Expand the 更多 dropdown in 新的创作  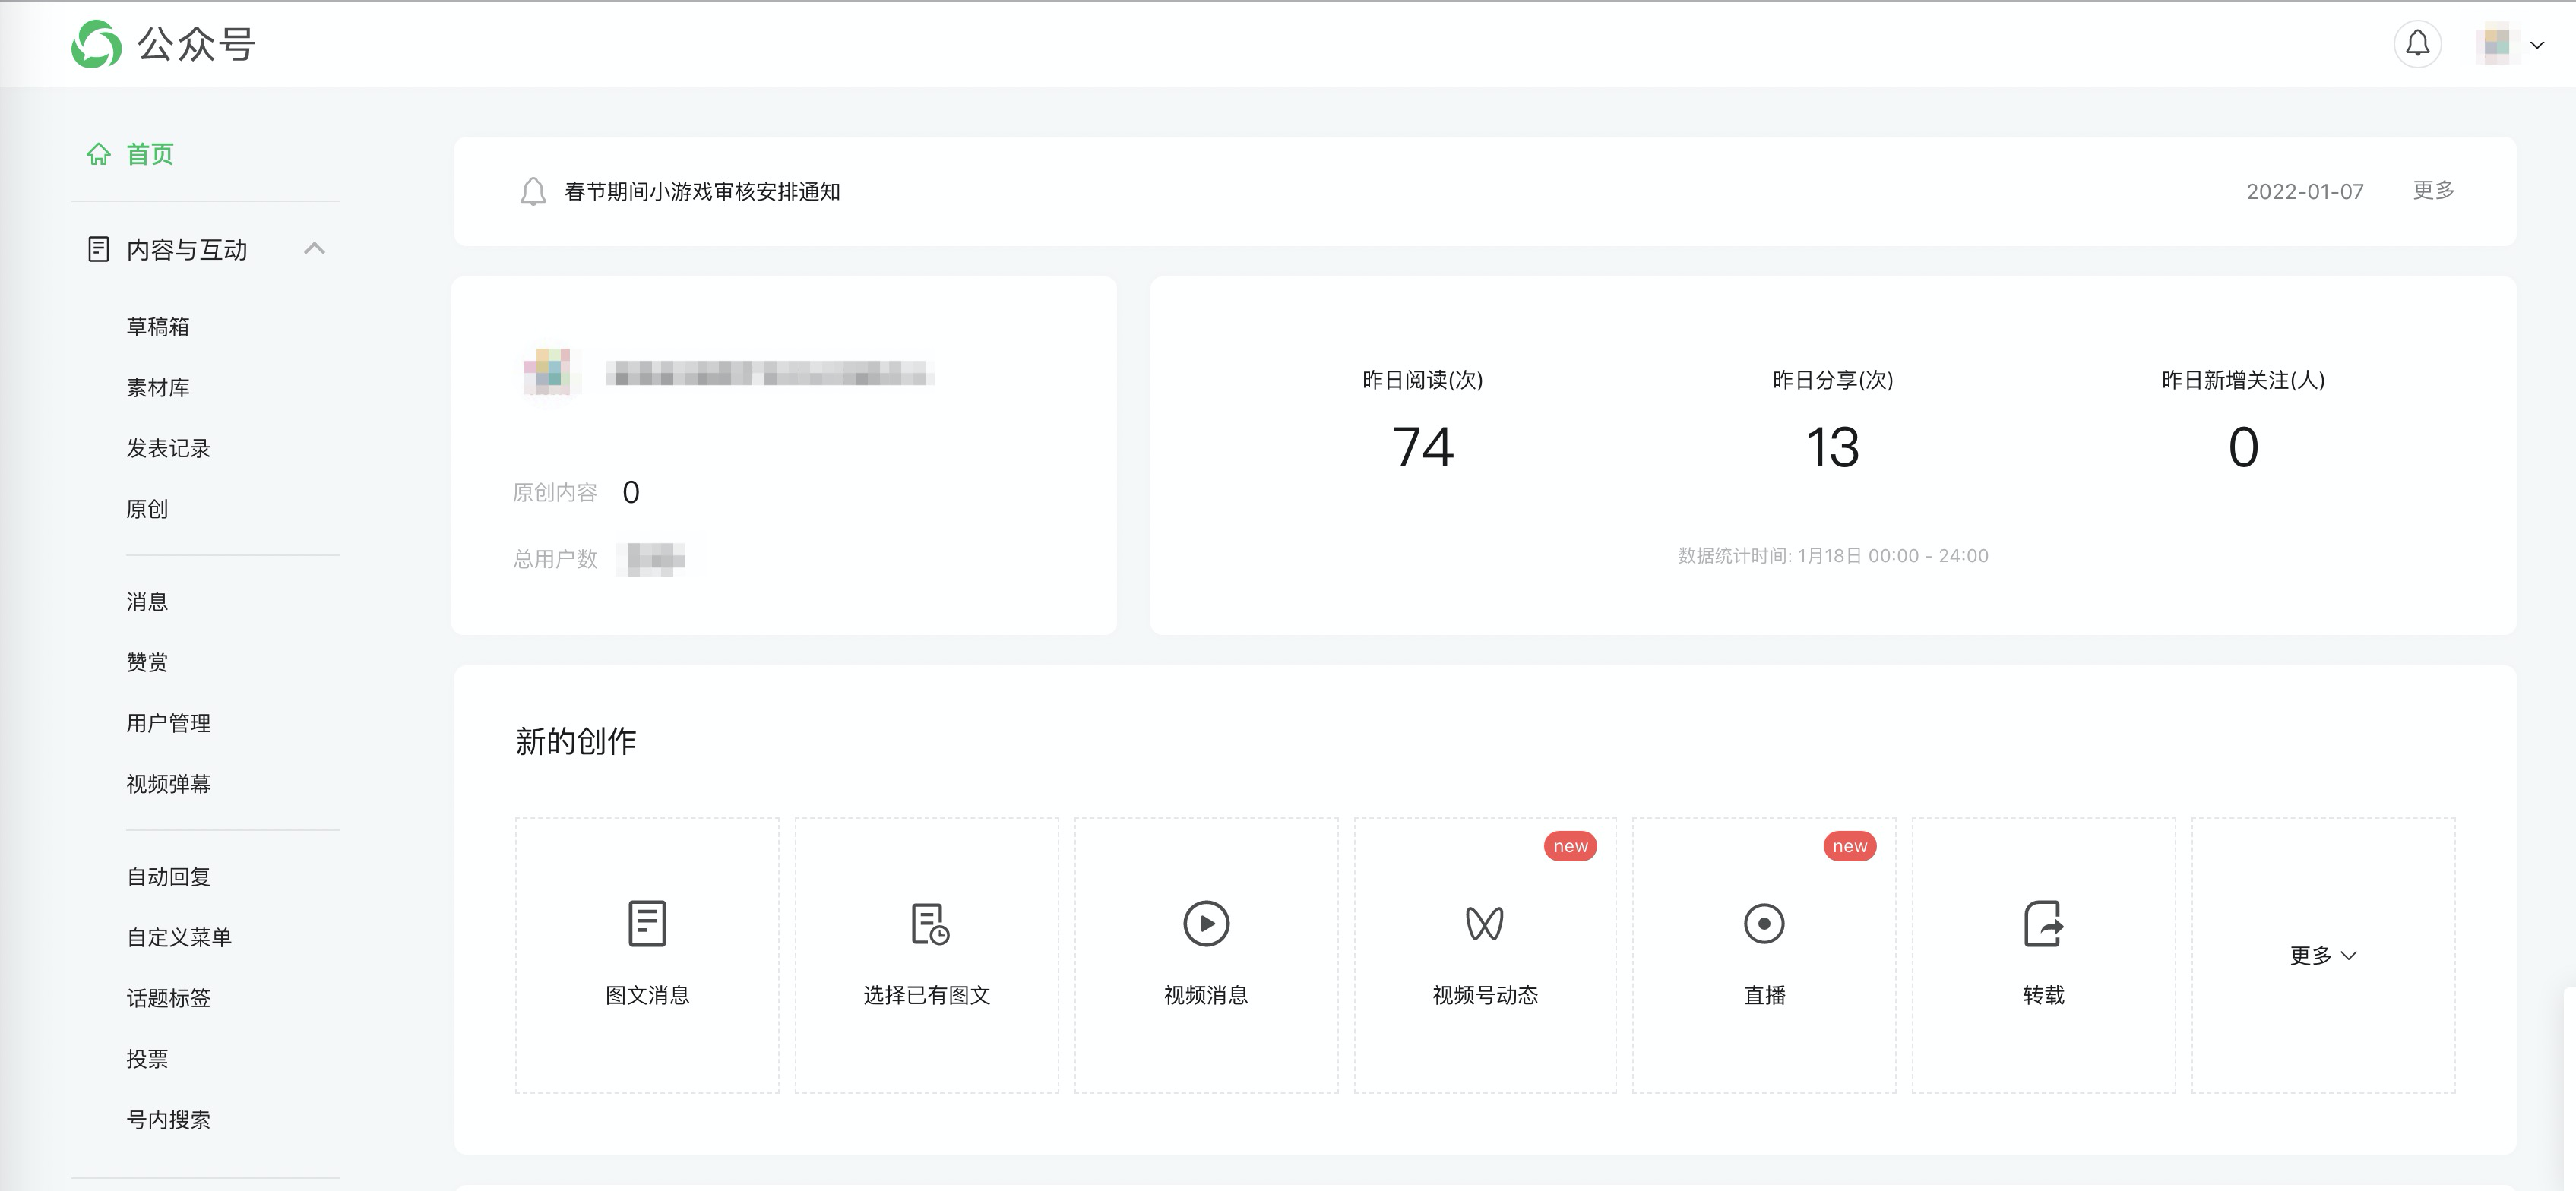2322,955
